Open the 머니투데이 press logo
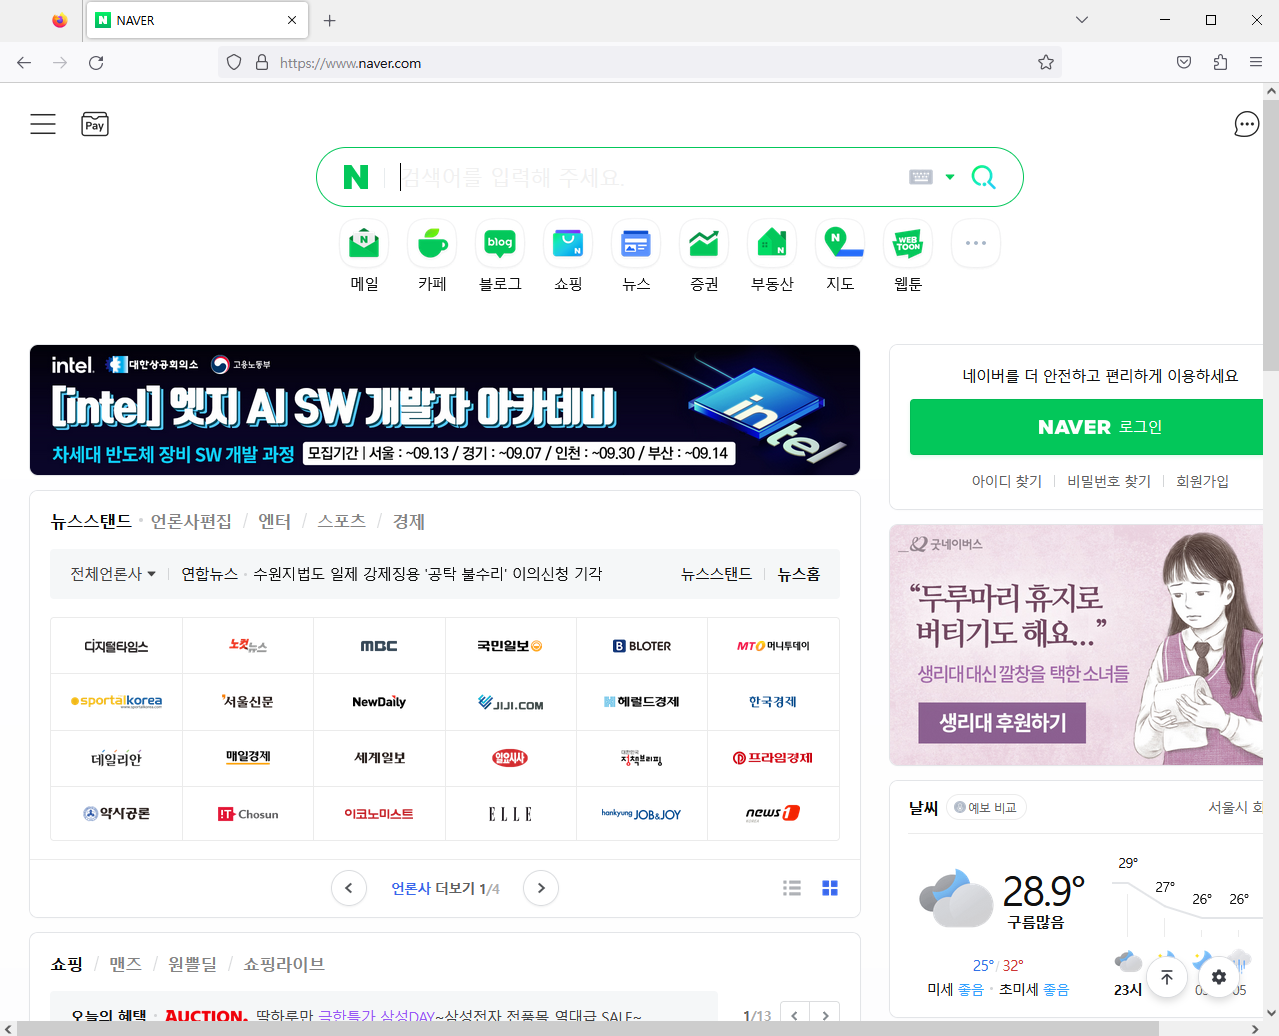The image size is (1279, 1036). click(773, 646)
